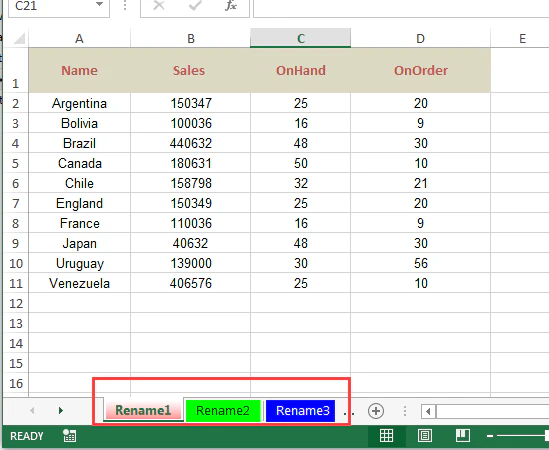Click the Enter checkmark in formula bar
Viewport: 549px width, 450px height.
(x=195, y=6)
